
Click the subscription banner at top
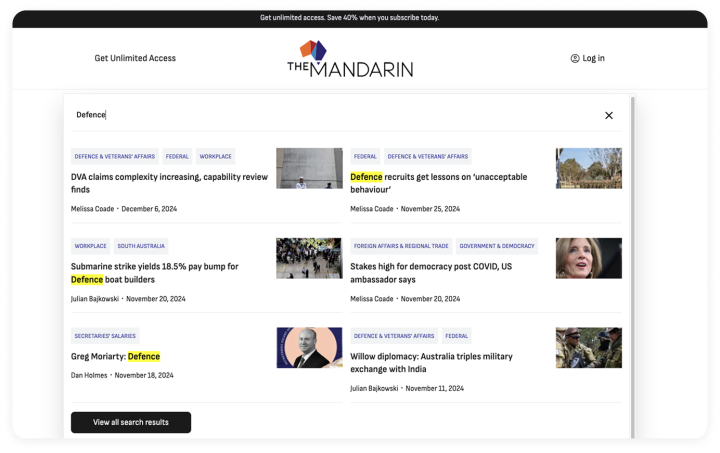tap(349, 17)
